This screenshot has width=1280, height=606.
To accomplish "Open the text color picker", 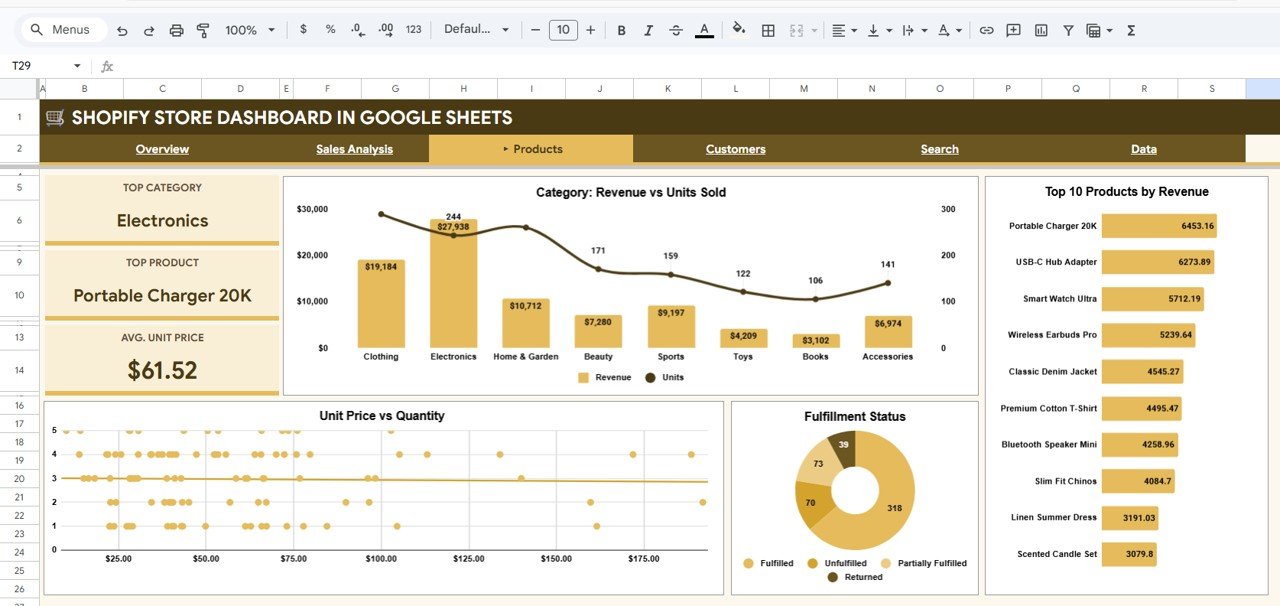I will pos(704,30).
